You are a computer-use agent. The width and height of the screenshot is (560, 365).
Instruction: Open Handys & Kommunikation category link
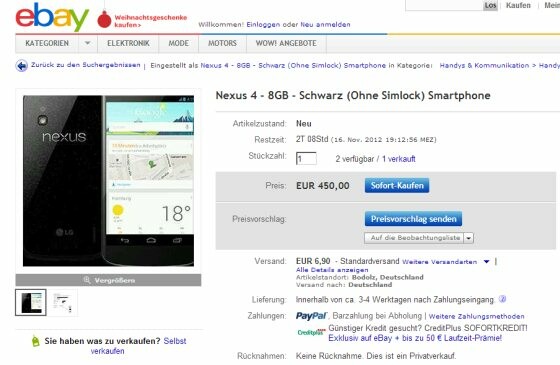pos(484,66)
